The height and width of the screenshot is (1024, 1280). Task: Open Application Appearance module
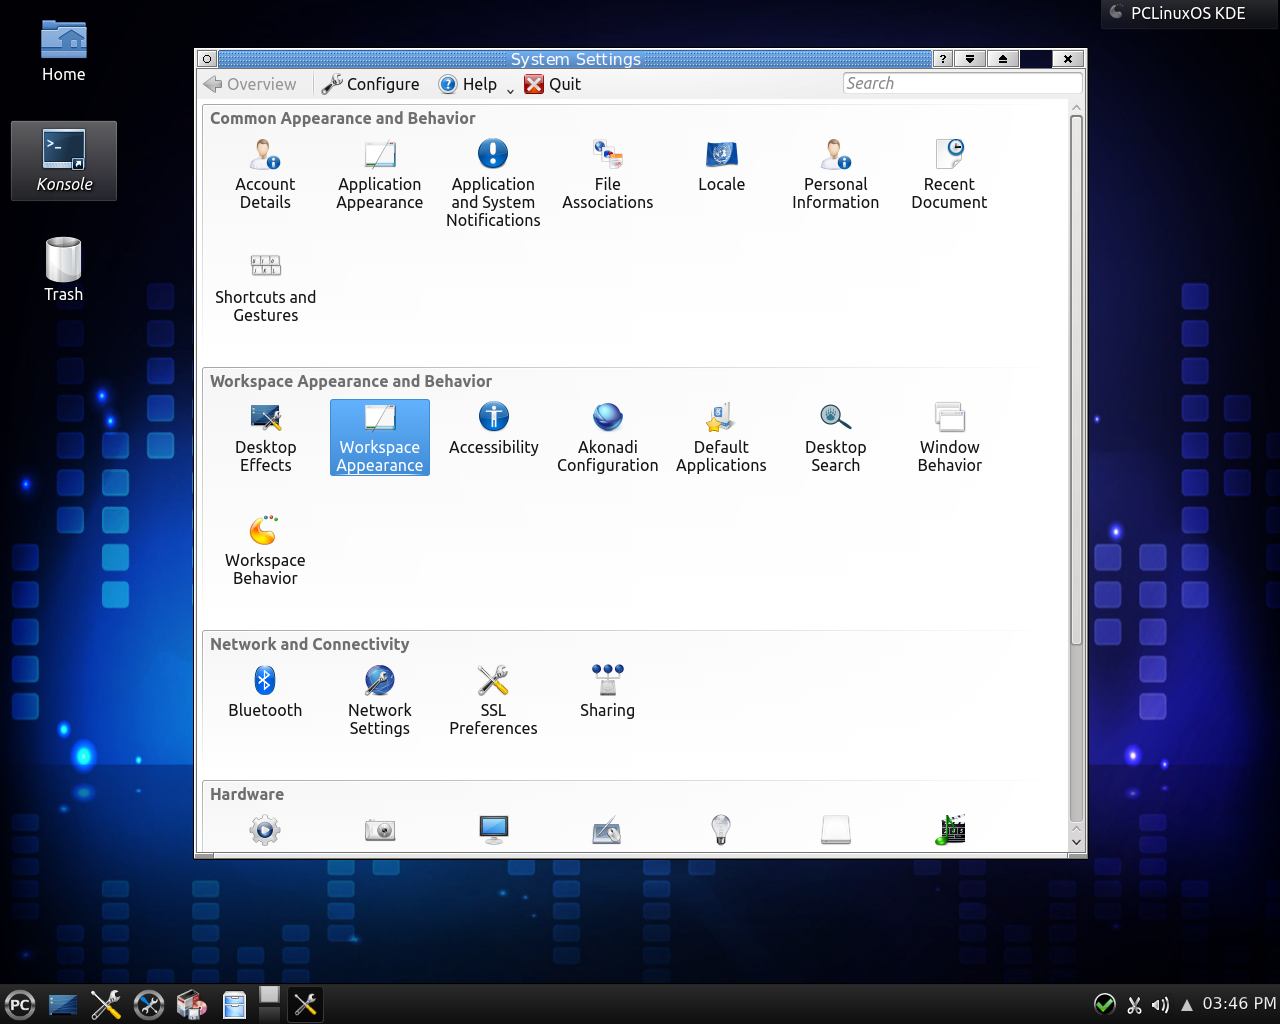380,175
